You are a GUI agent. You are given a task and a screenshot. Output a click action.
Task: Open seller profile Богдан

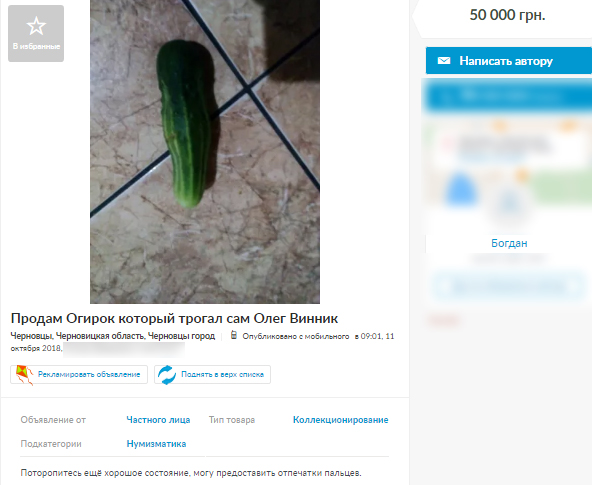point(509,243)
